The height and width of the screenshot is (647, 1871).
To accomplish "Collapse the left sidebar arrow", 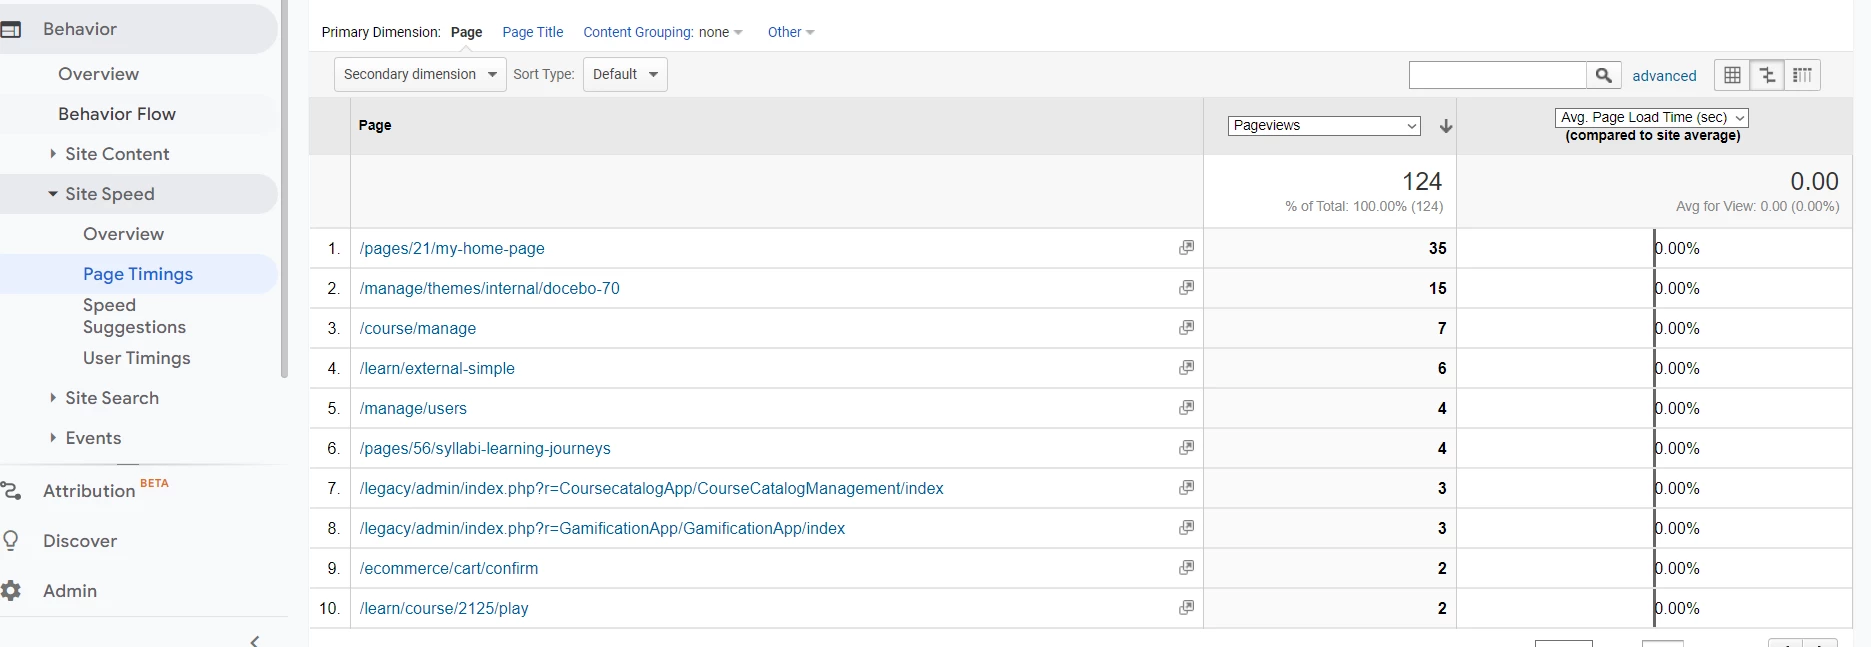I will pos(255,640).
